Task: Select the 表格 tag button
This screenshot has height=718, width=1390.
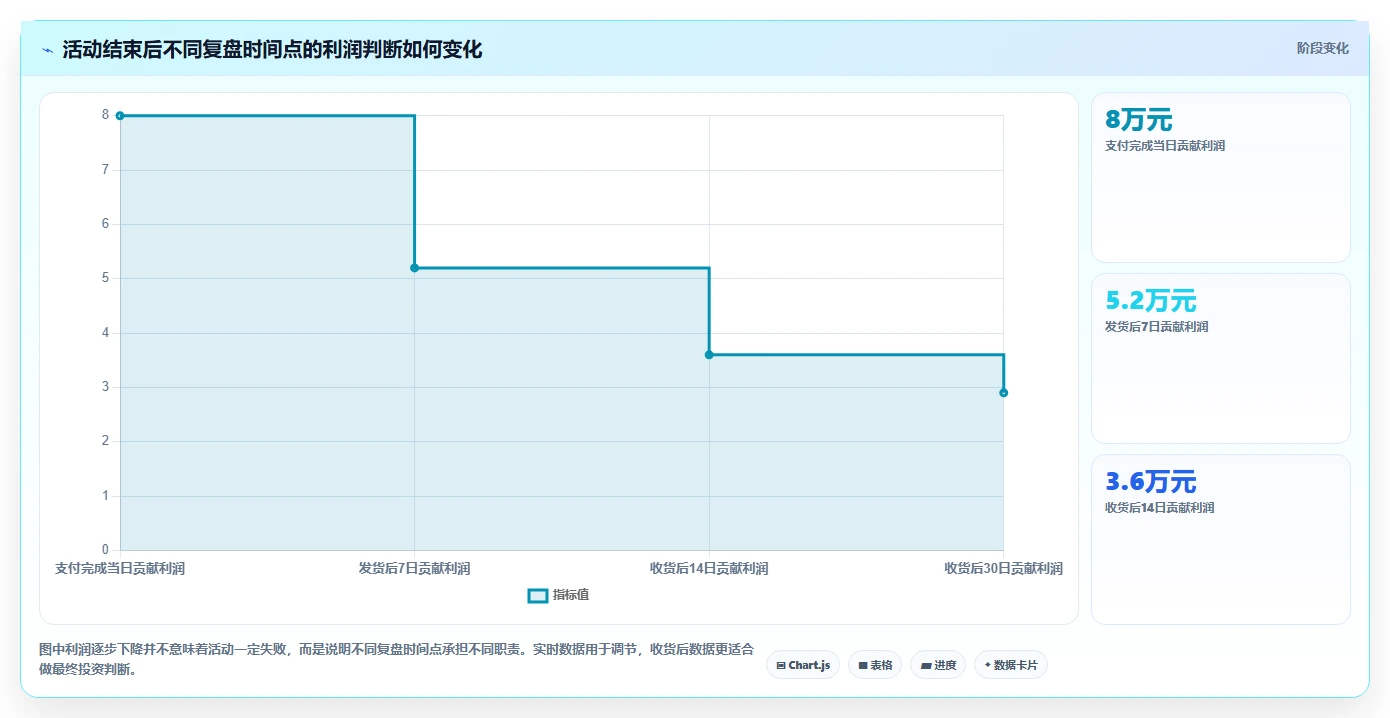Action: pos(875,665)
